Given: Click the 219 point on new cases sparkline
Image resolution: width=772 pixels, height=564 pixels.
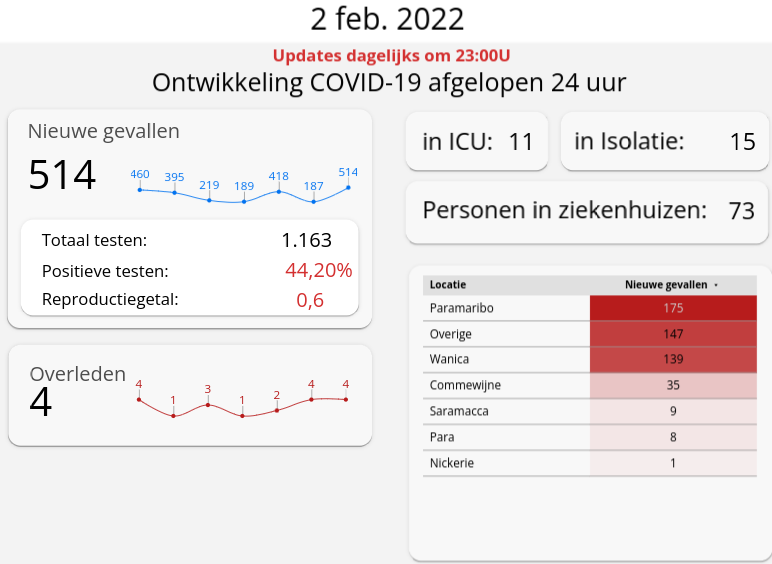Looking at the screenshot, I should click(x=209, y=200).
